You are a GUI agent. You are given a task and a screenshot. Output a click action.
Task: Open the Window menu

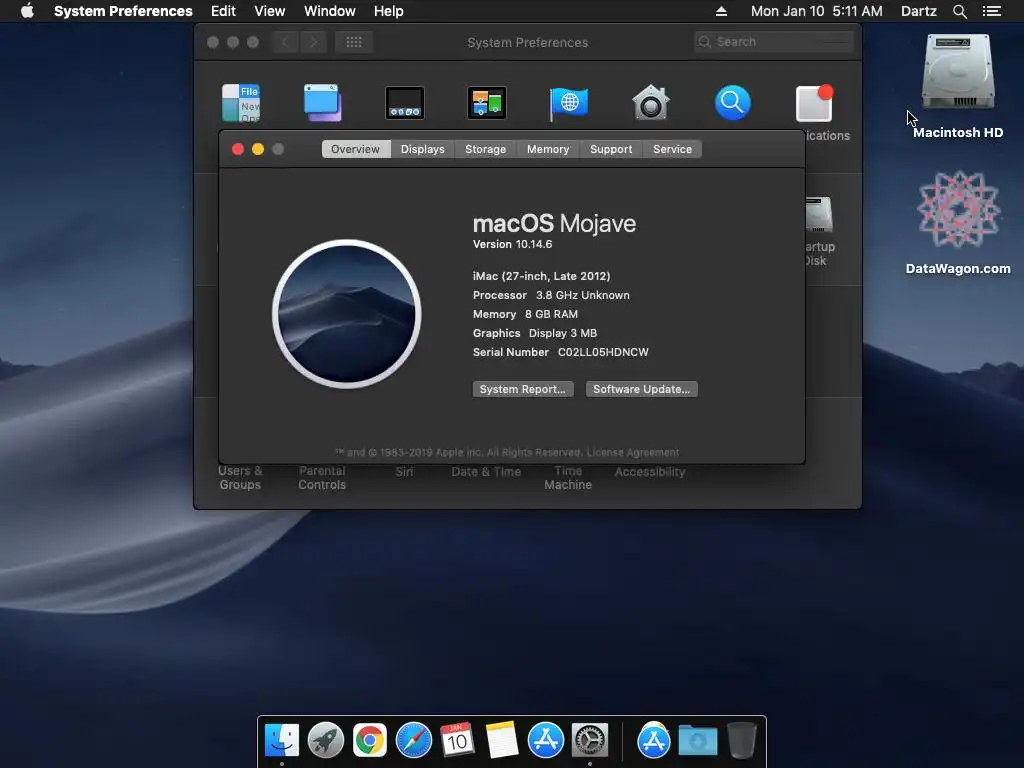330,11
